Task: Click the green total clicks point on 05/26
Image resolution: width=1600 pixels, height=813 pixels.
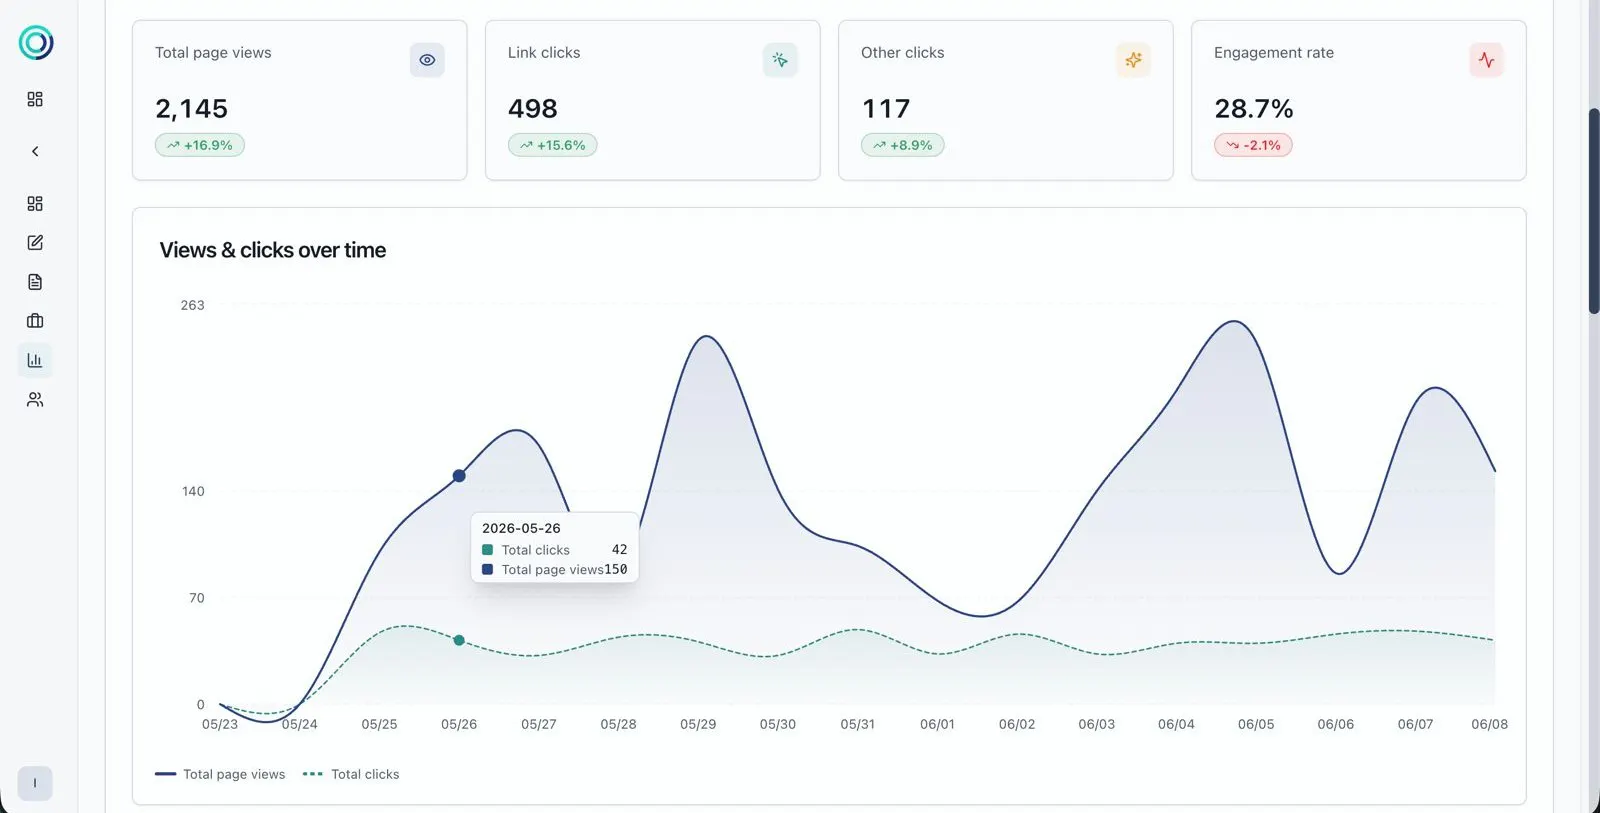Action: (459, 640)
